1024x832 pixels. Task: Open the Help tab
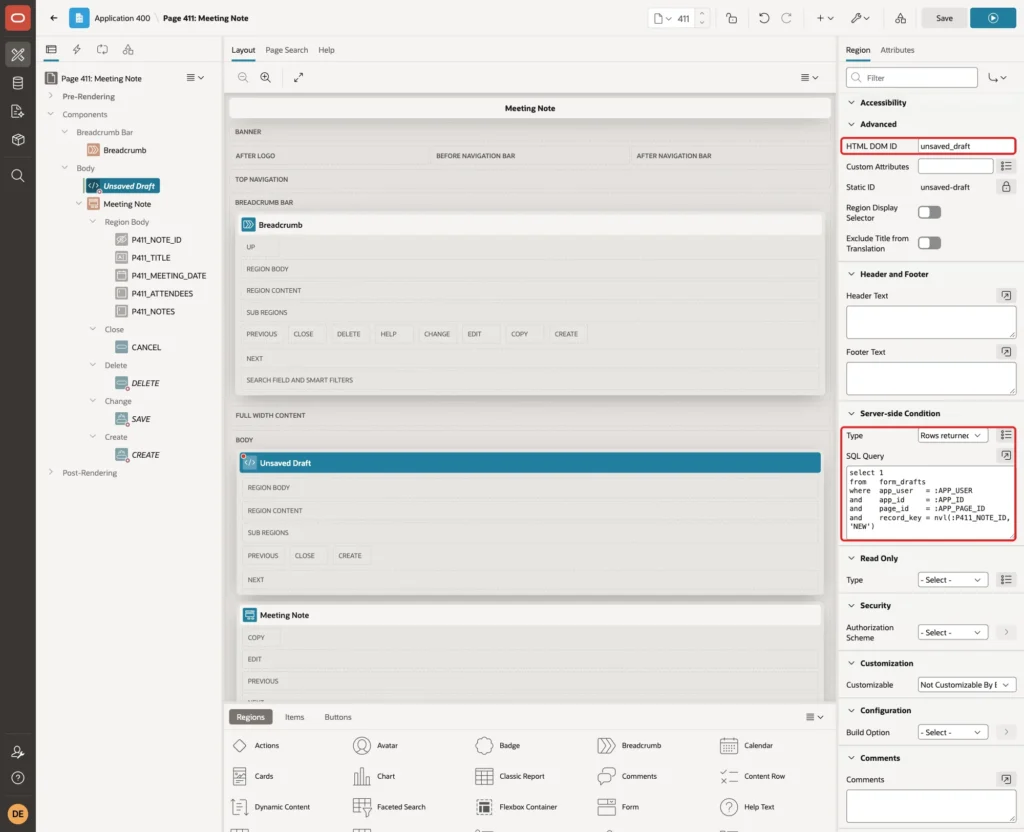pyautogui.click(x=326, y=50)
